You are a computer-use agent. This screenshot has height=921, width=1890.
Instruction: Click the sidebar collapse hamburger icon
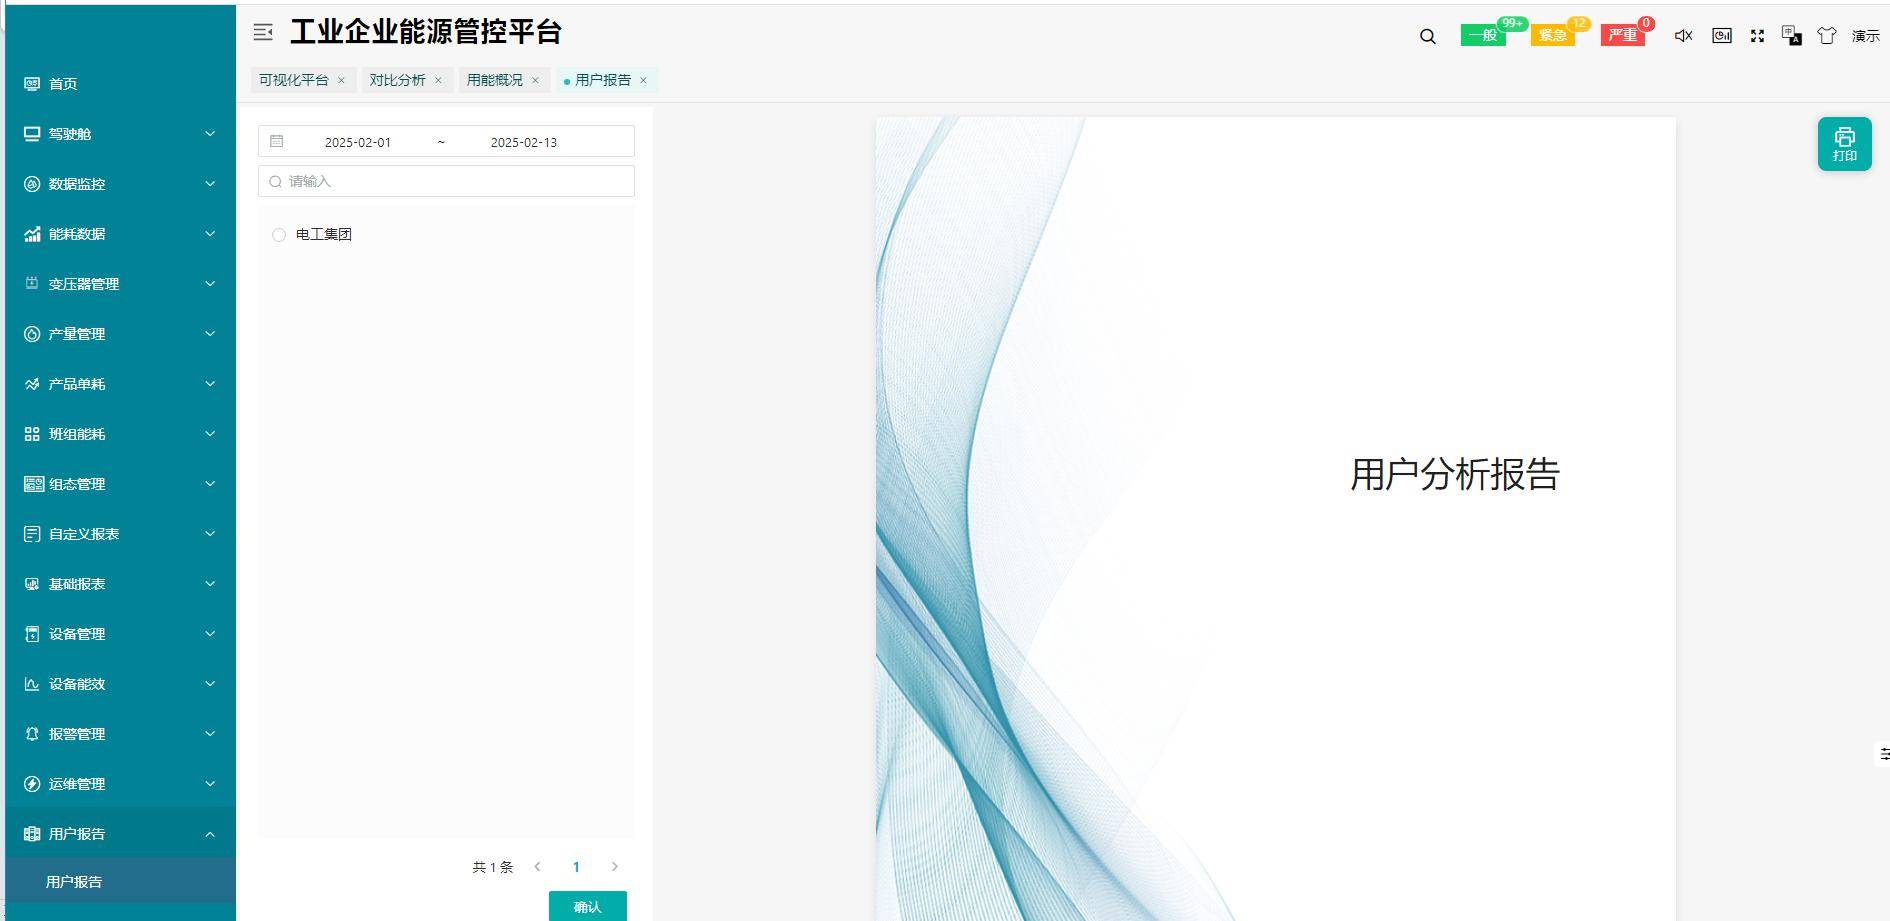263,33
